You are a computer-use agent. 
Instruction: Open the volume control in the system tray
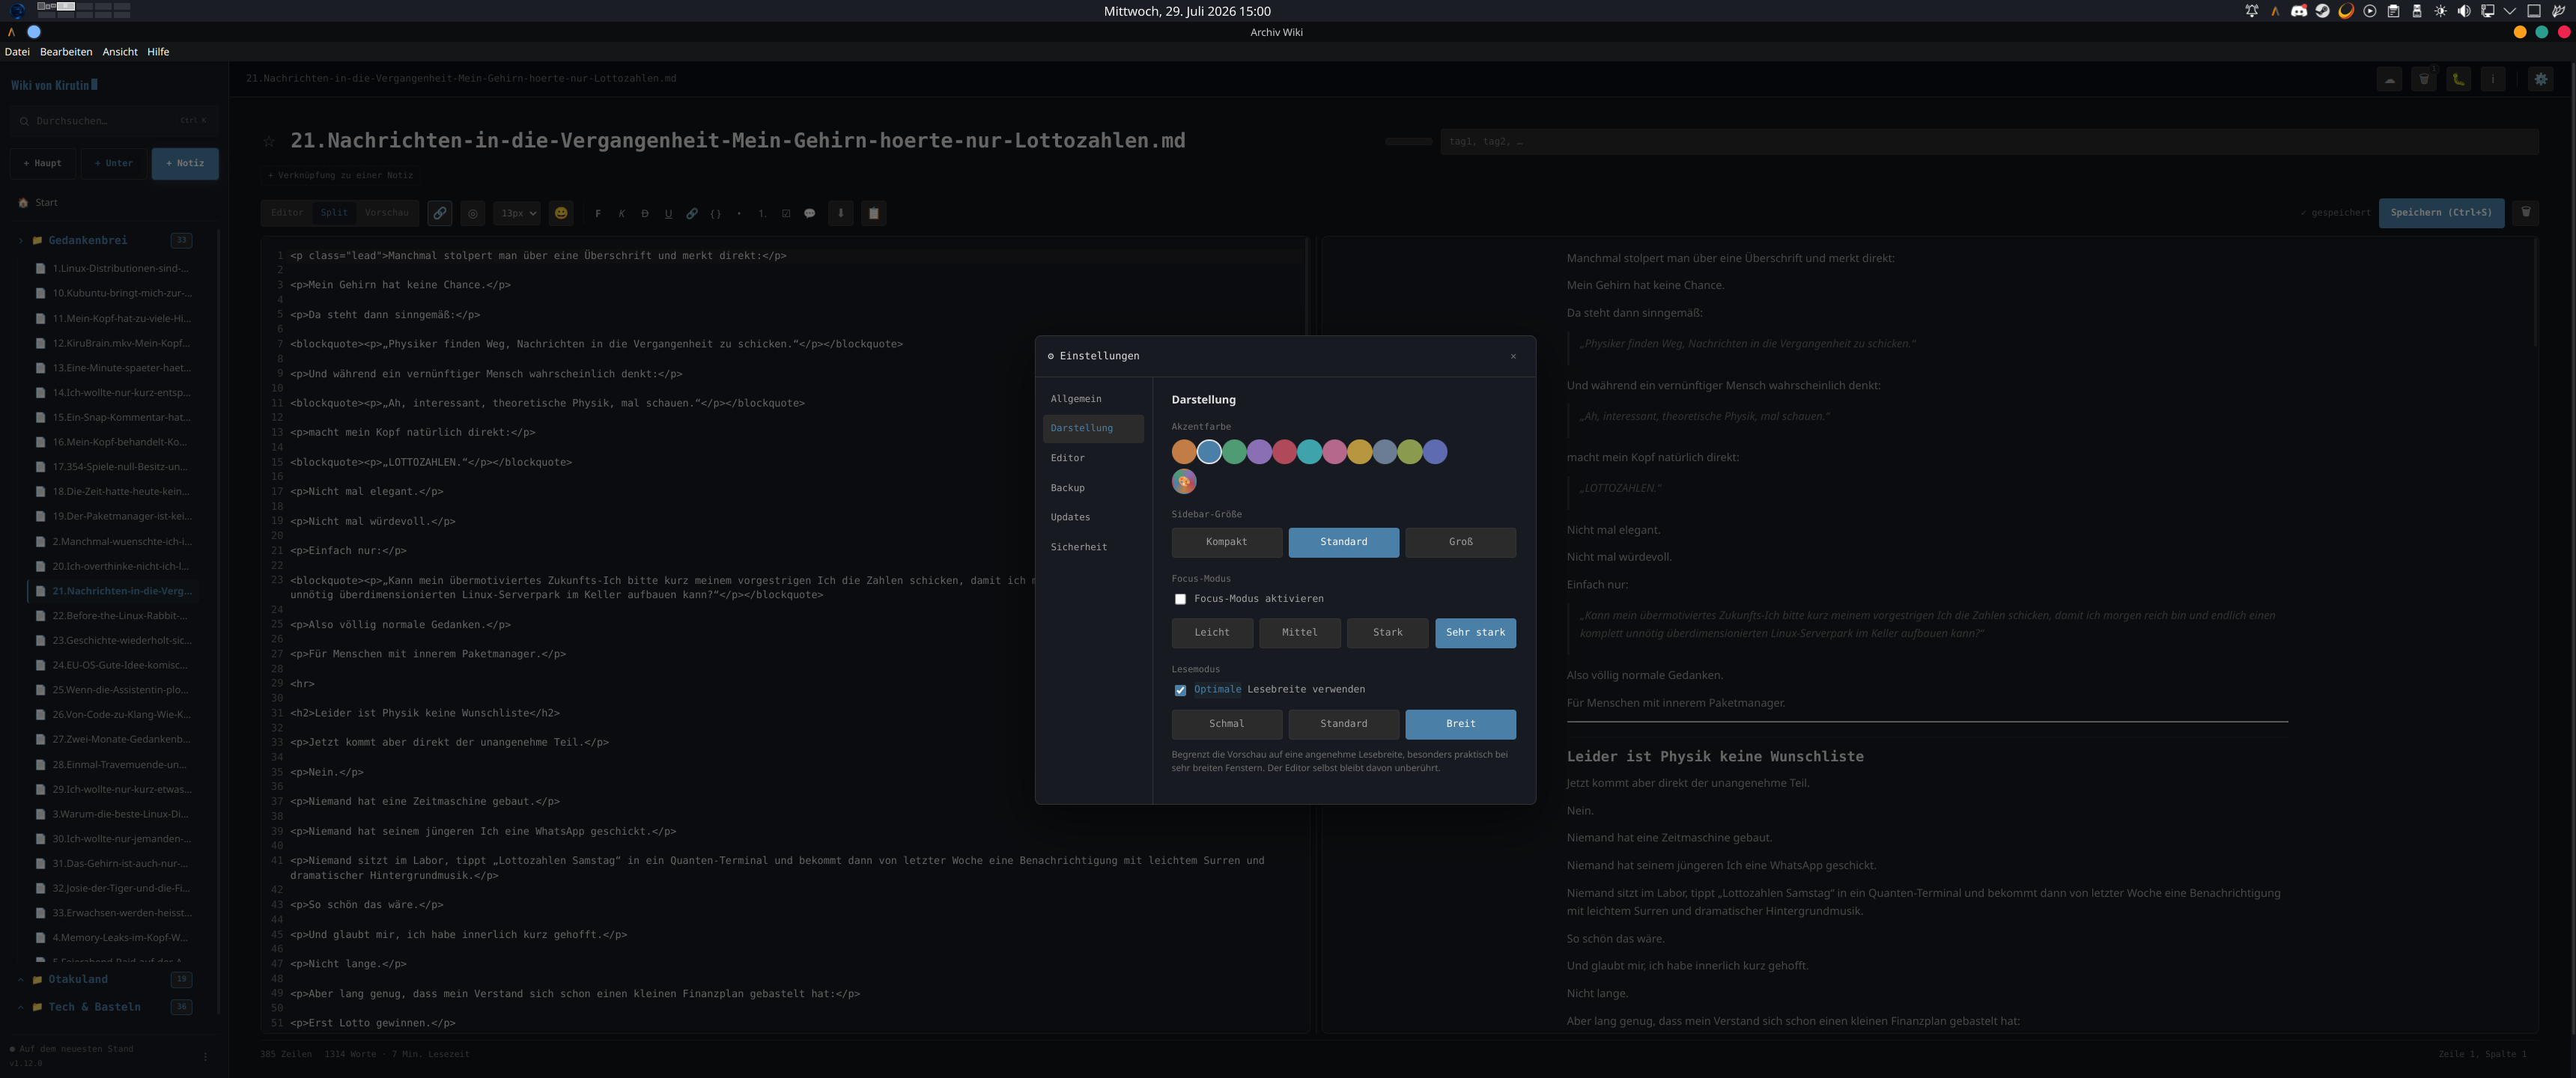pos(2464,11)
